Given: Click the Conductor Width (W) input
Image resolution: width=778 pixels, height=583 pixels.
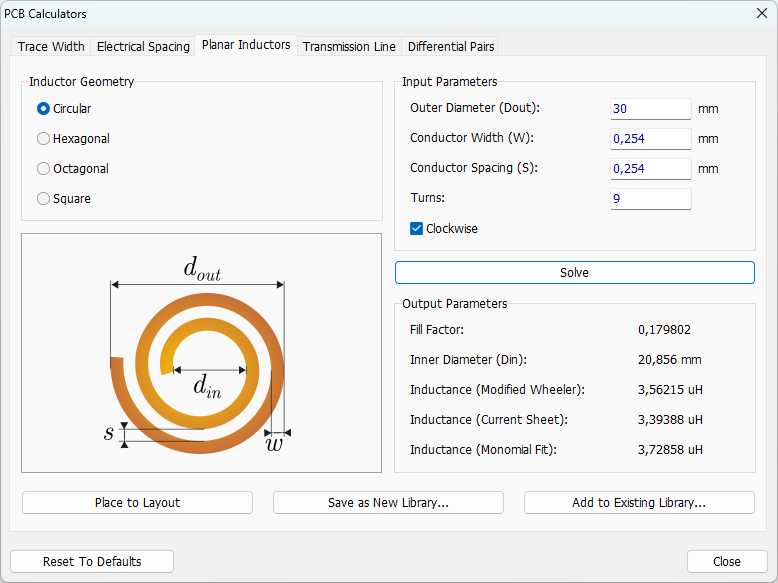Looking at the screenshot, I should coord(650,139).
